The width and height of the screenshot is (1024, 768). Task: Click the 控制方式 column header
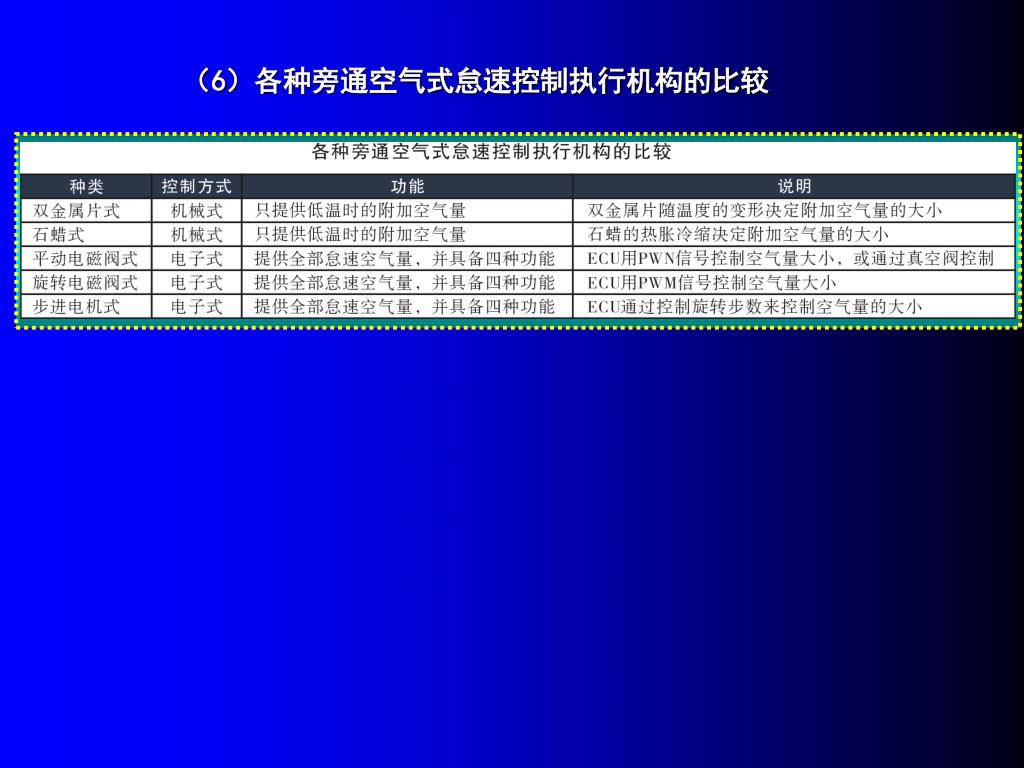(197, 186)
